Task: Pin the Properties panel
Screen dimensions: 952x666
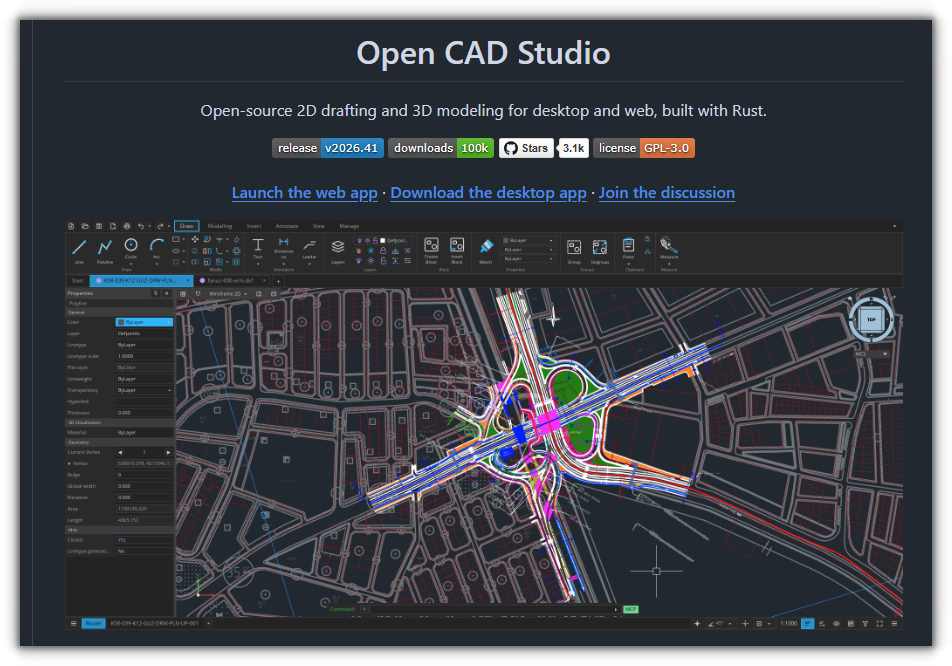Action: point(156,293)
